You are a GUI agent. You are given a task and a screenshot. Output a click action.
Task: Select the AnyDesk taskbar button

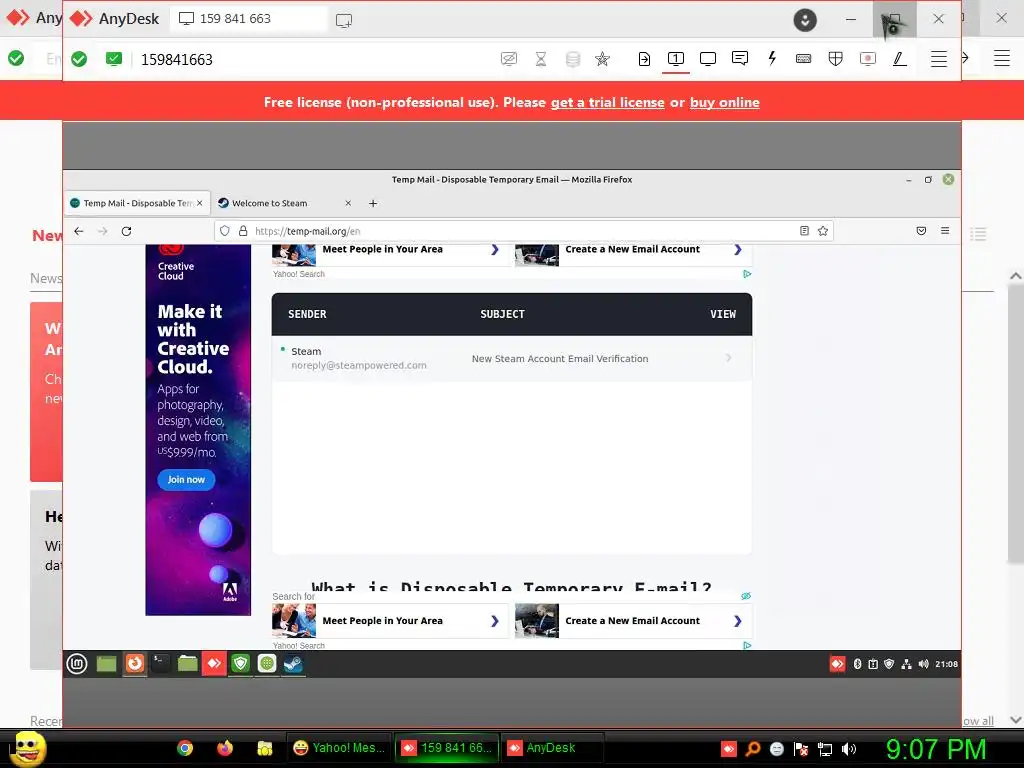[x=552, y=748]
